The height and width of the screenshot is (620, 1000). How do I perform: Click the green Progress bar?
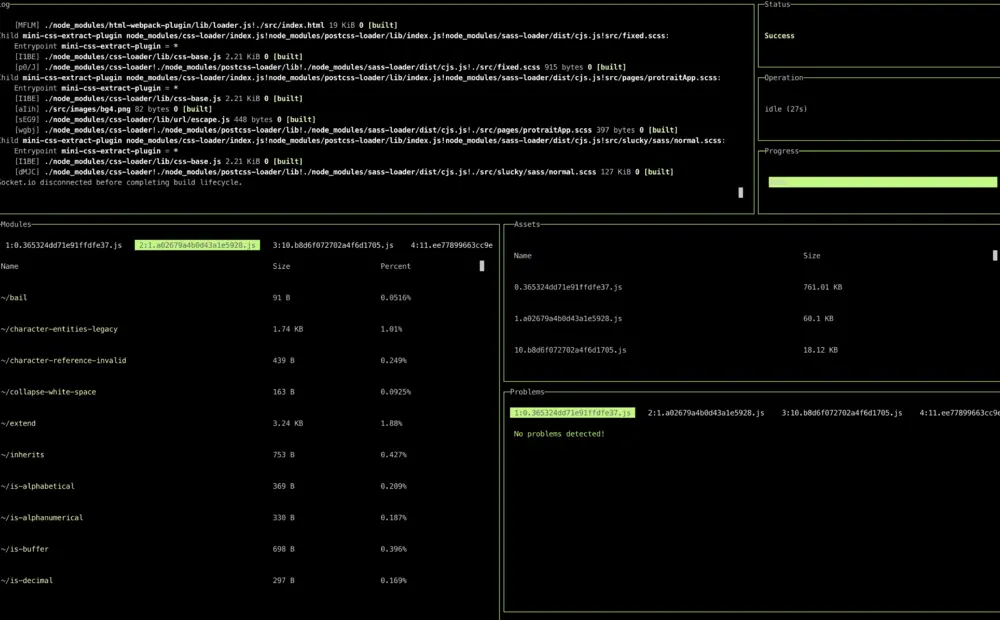pyautogui.click(x=882, y=182)
